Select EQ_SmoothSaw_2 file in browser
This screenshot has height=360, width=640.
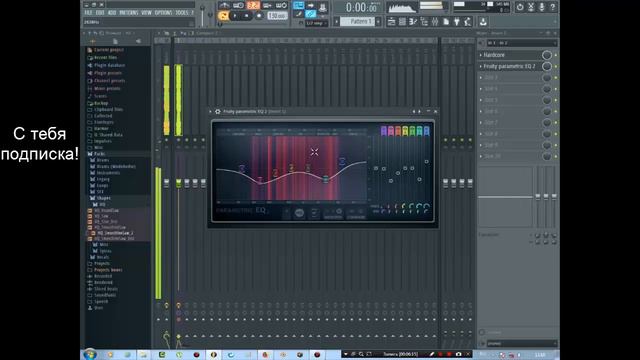(116, 233)
